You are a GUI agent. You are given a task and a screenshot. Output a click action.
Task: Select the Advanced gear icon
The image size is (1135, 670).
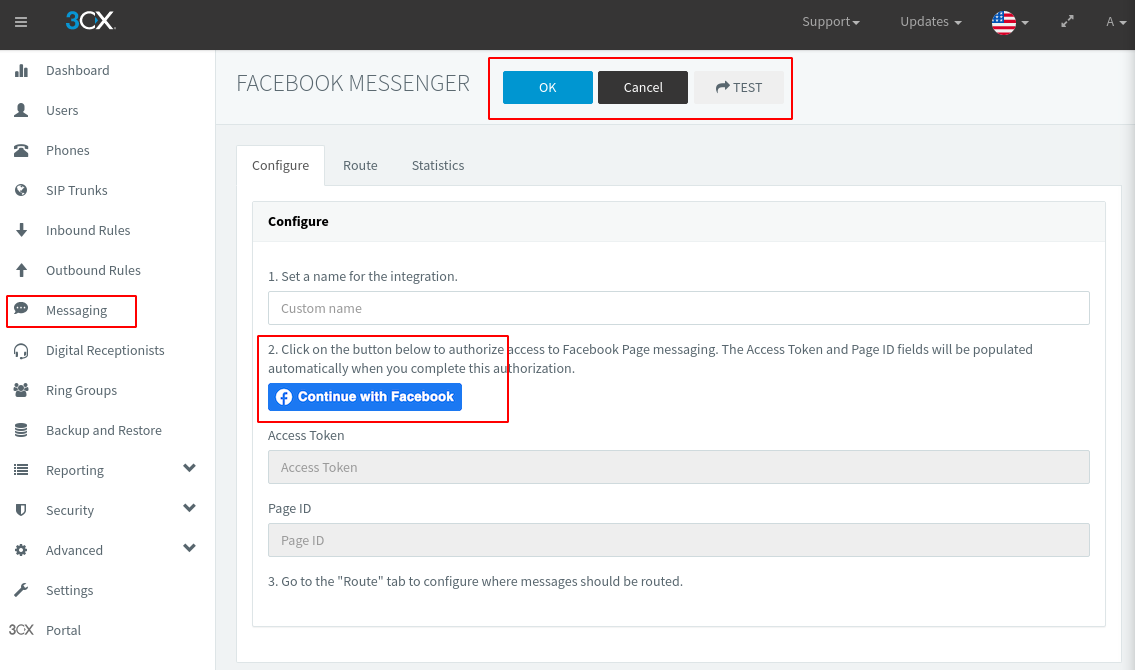(21, 550)
